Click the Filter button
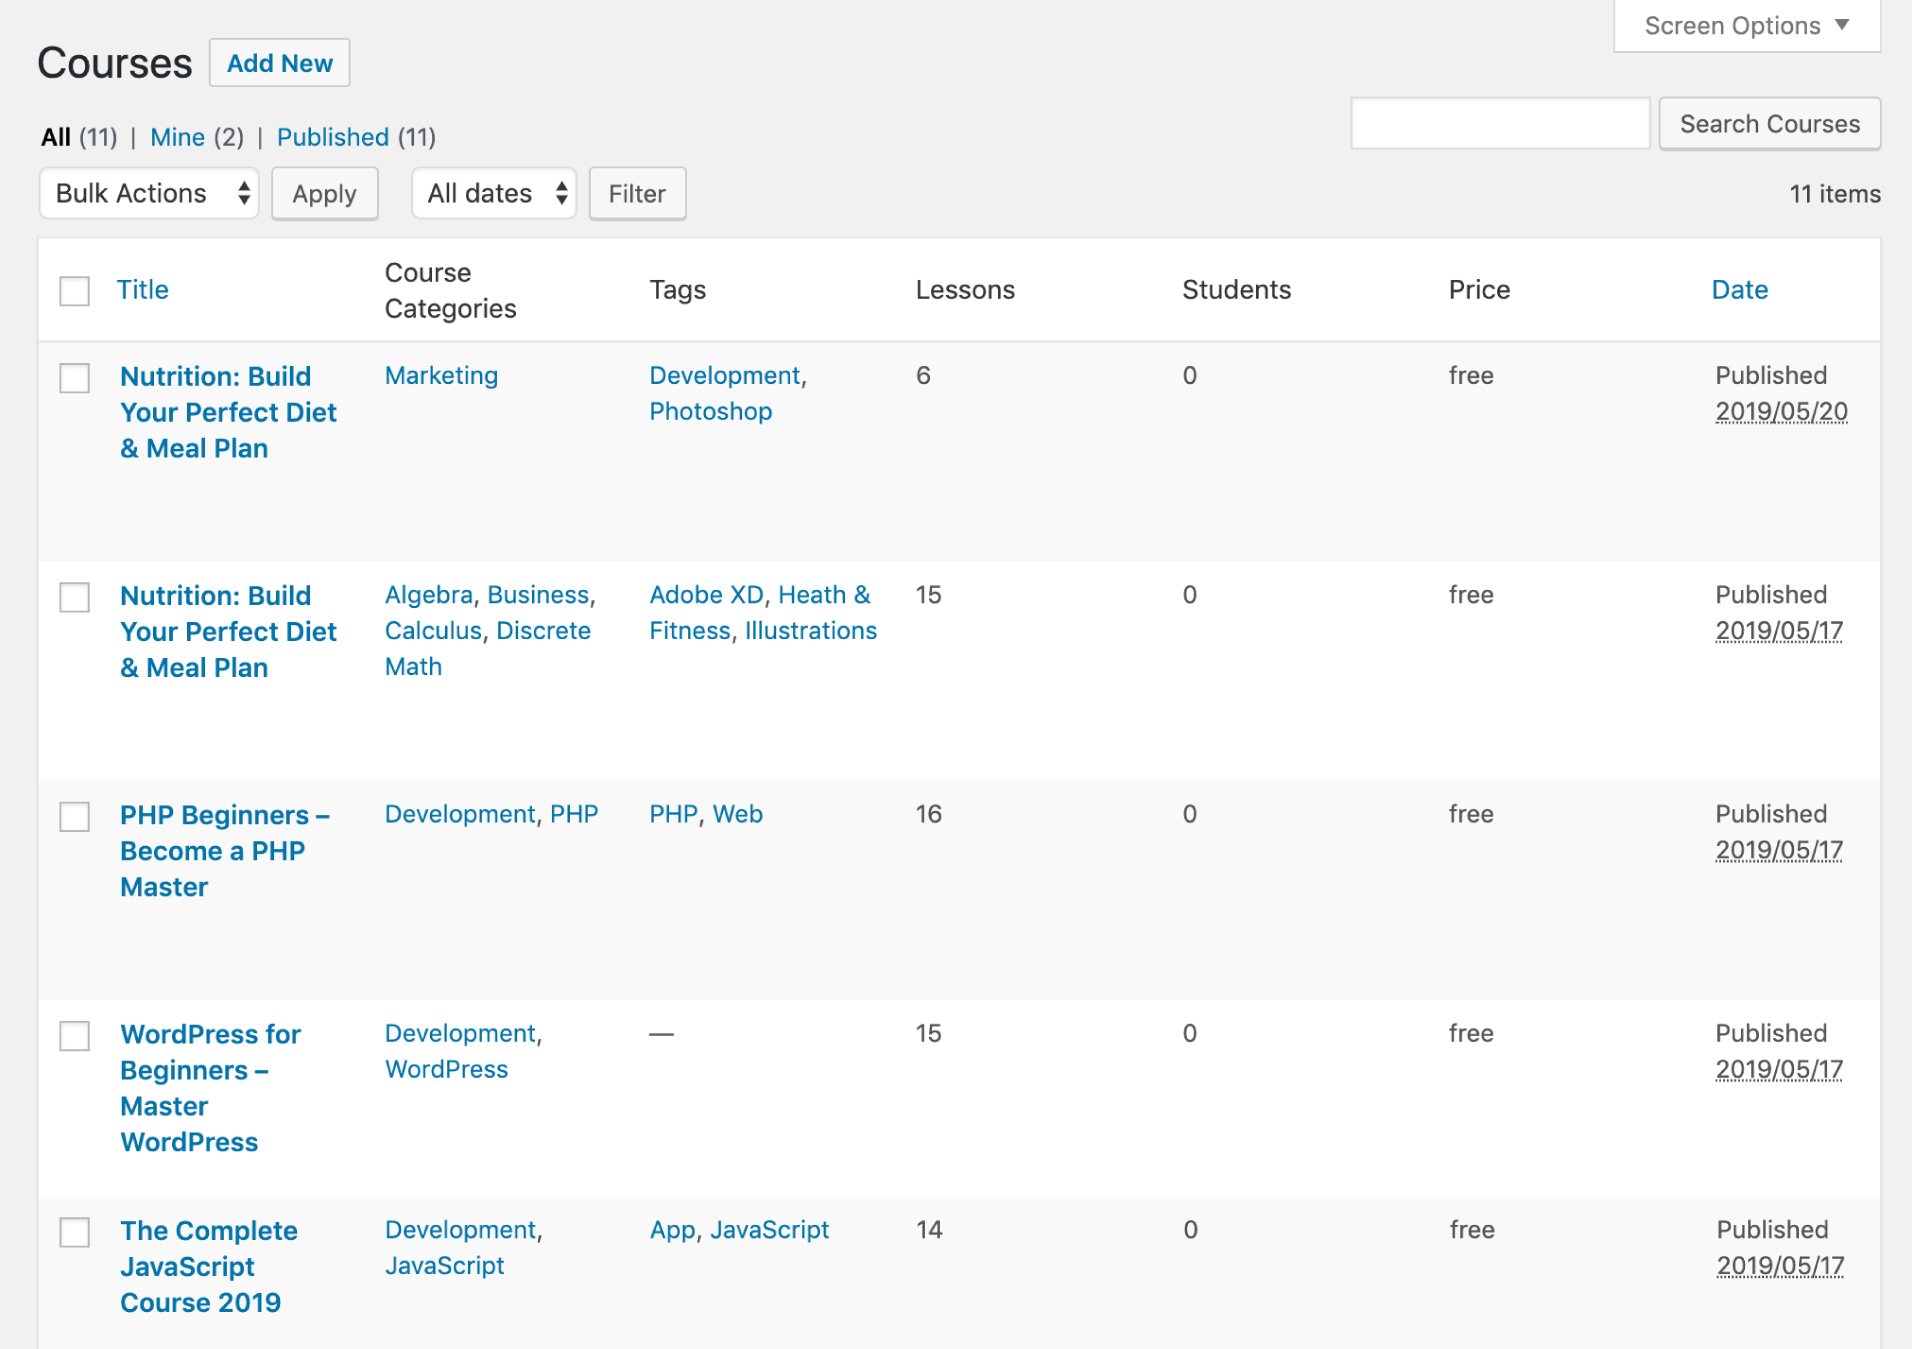This screenshot has width=1912, height=1349. (x=637, y=193)
